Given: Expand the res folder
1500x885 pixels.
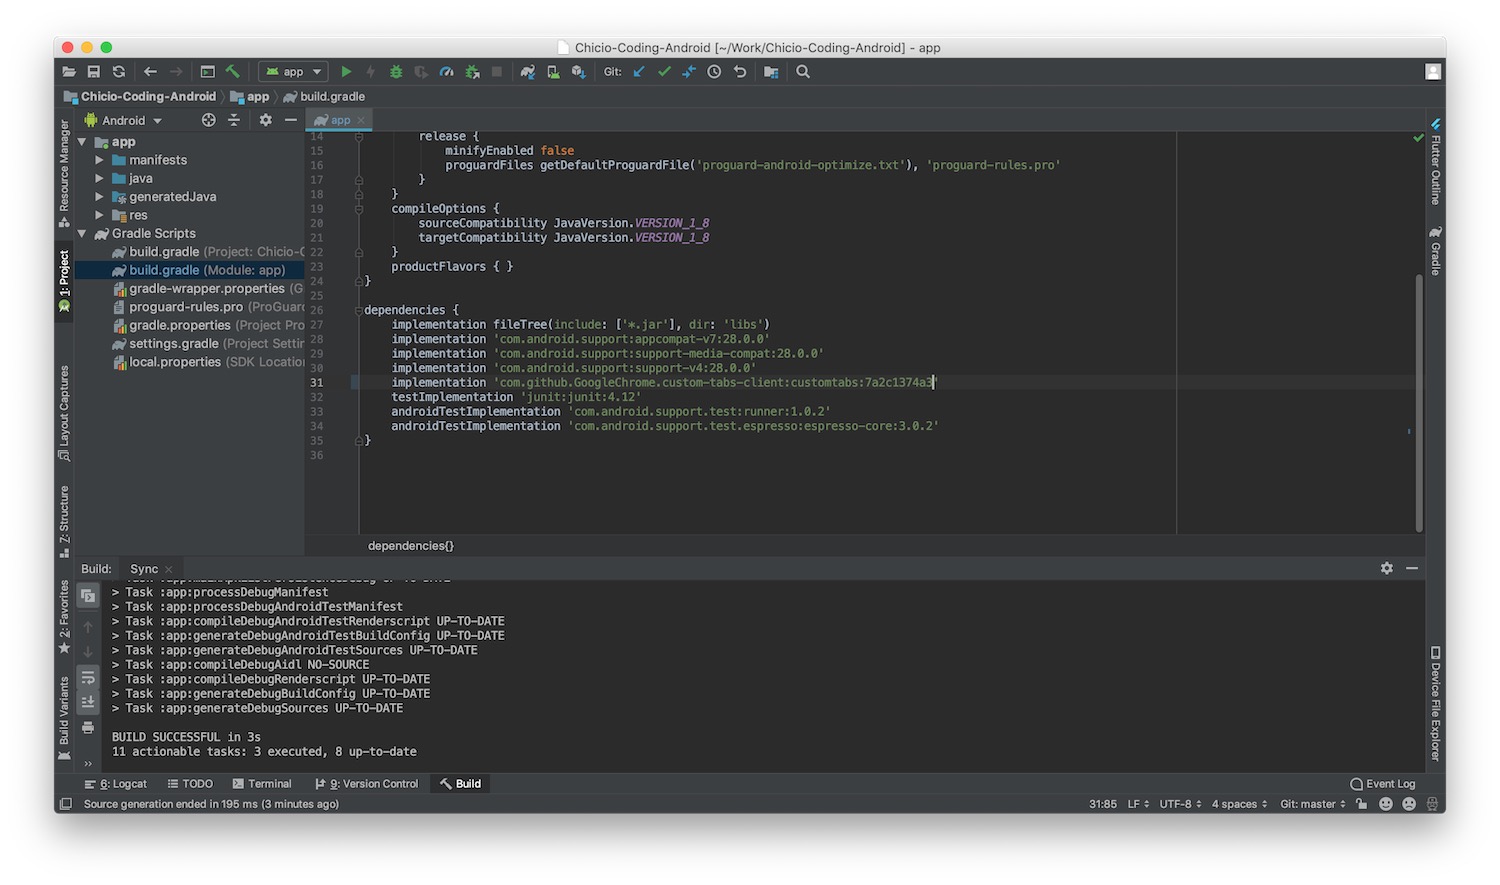Looking at the screenshot, I should click(x=99, y=215).
